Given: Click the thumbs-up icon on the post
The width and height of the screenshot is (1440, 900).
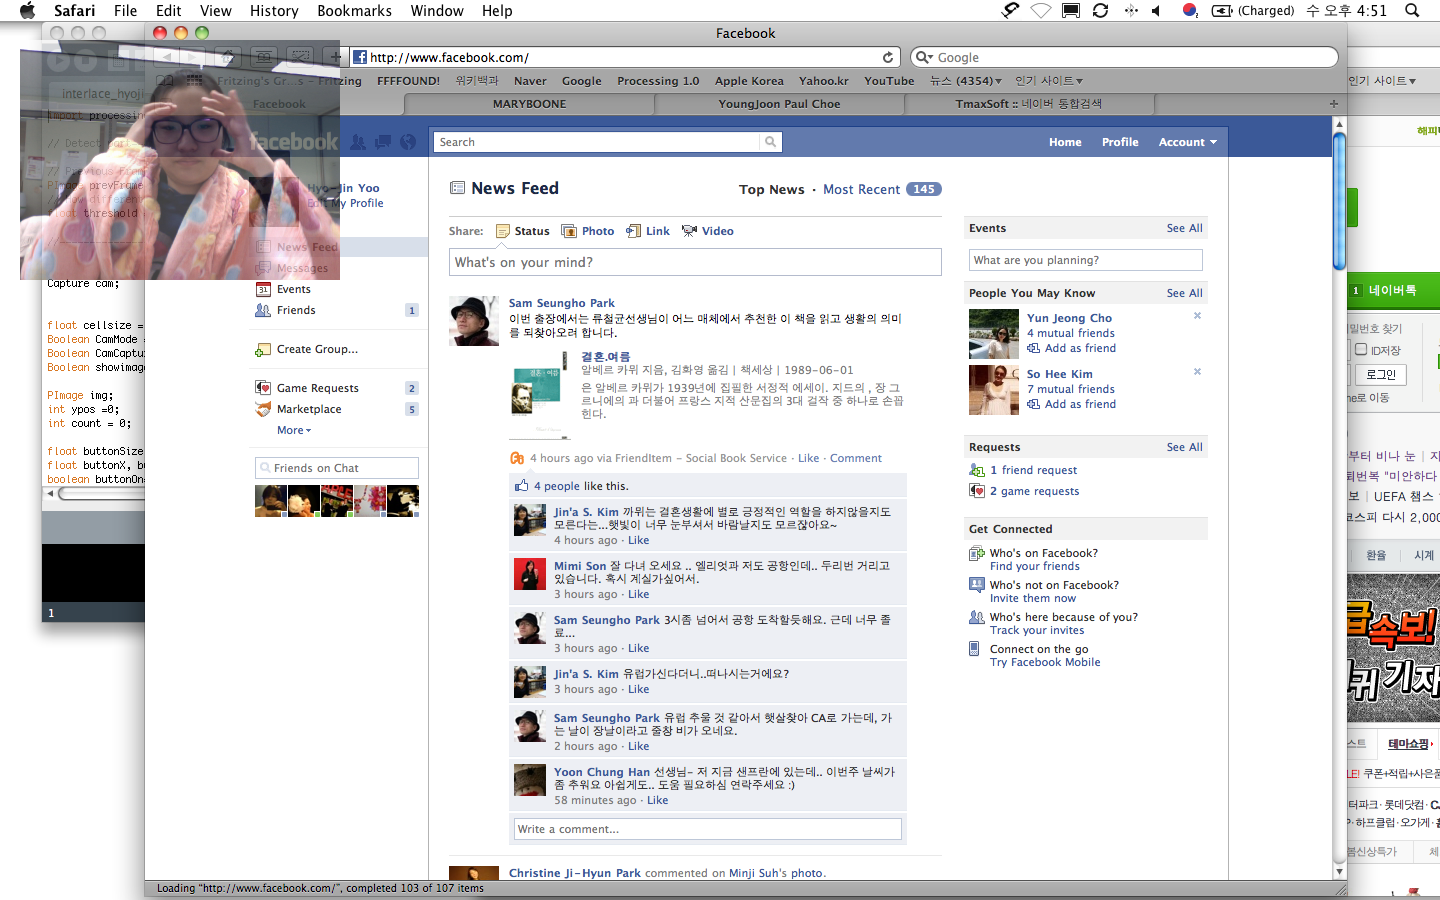Looking at the screenshot, I should pos(521,485).
